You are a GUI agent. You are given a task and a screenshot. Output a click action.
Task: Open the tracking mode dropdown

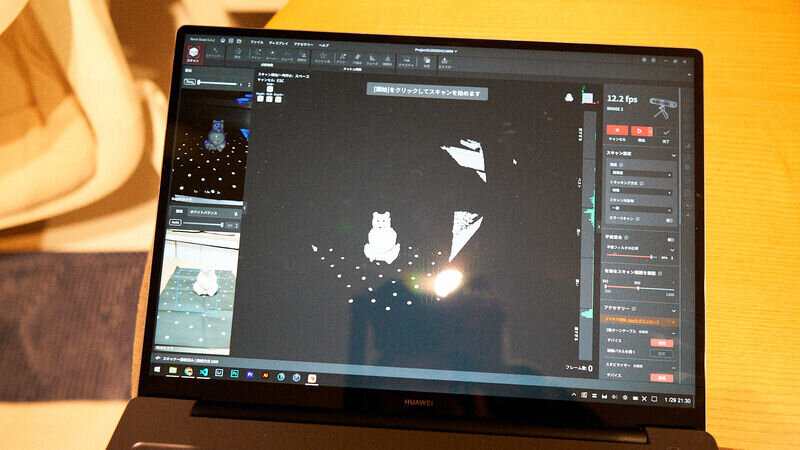(641, 191)
